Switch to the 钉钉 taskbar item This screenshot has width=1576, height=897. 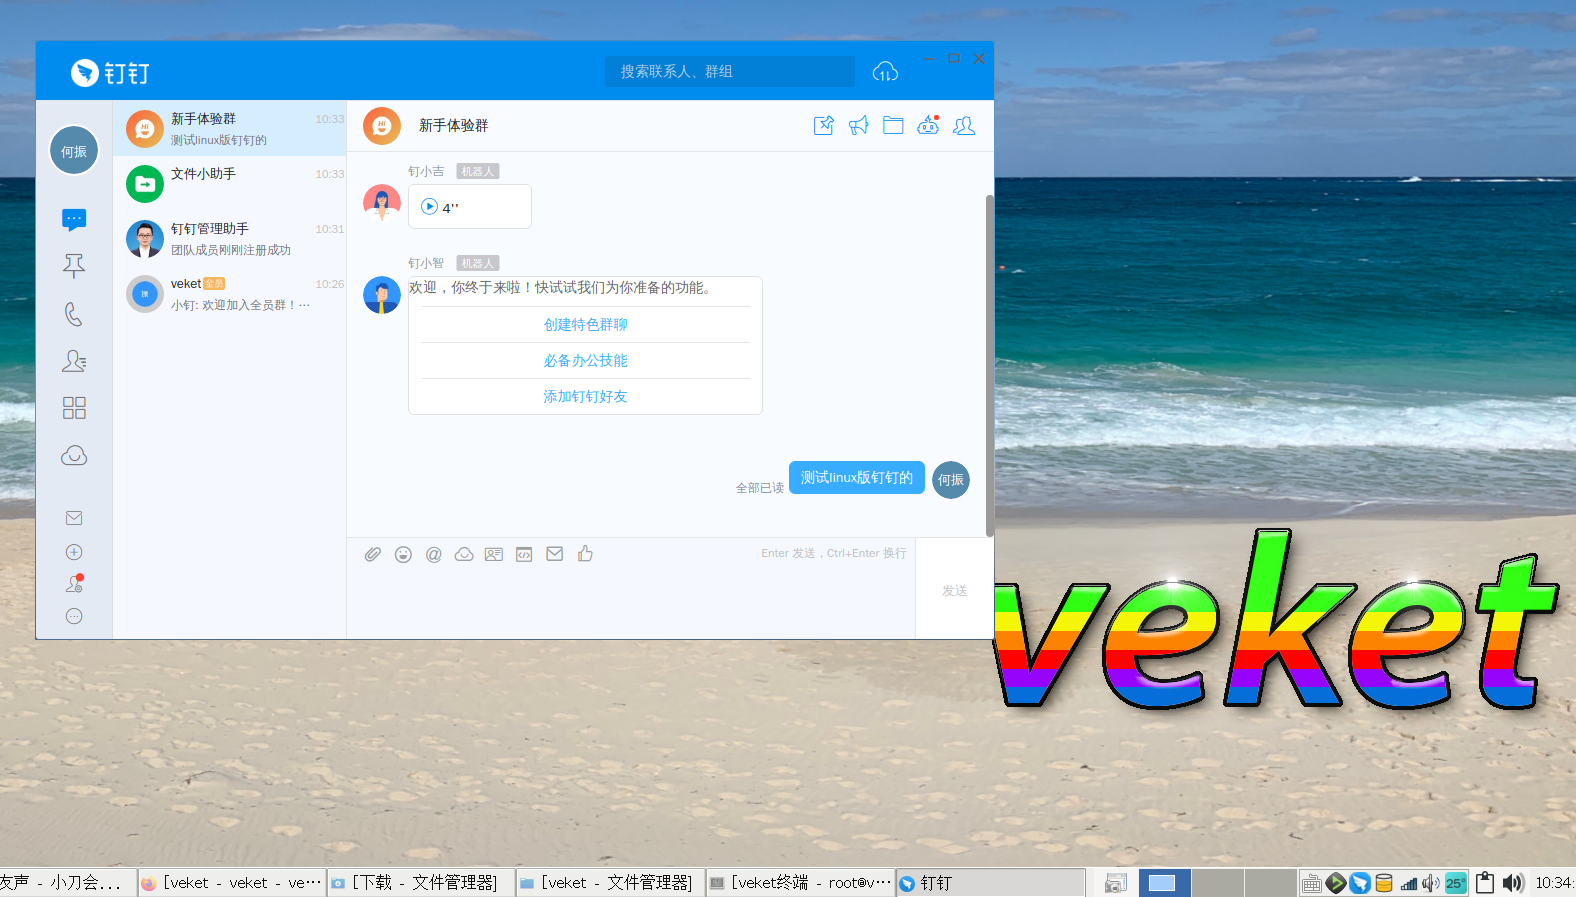pyautogui.click(x=991, y=883)
